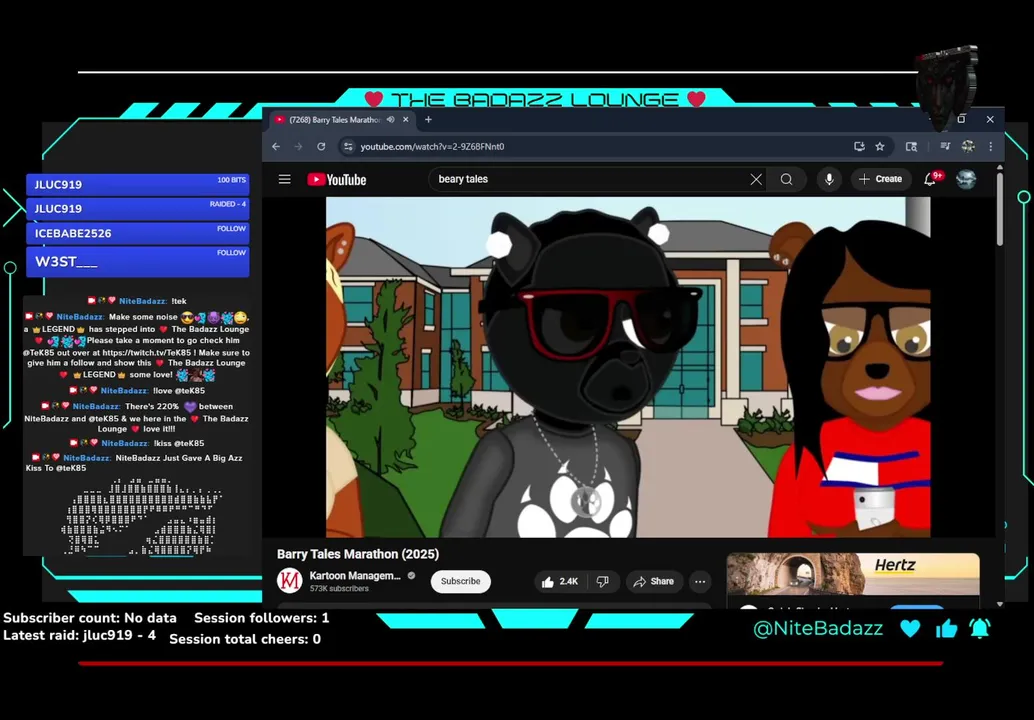This screenshot has height=720, width=1034.
Task: Open Chrome media controls icon
Action: click(945, 146)
